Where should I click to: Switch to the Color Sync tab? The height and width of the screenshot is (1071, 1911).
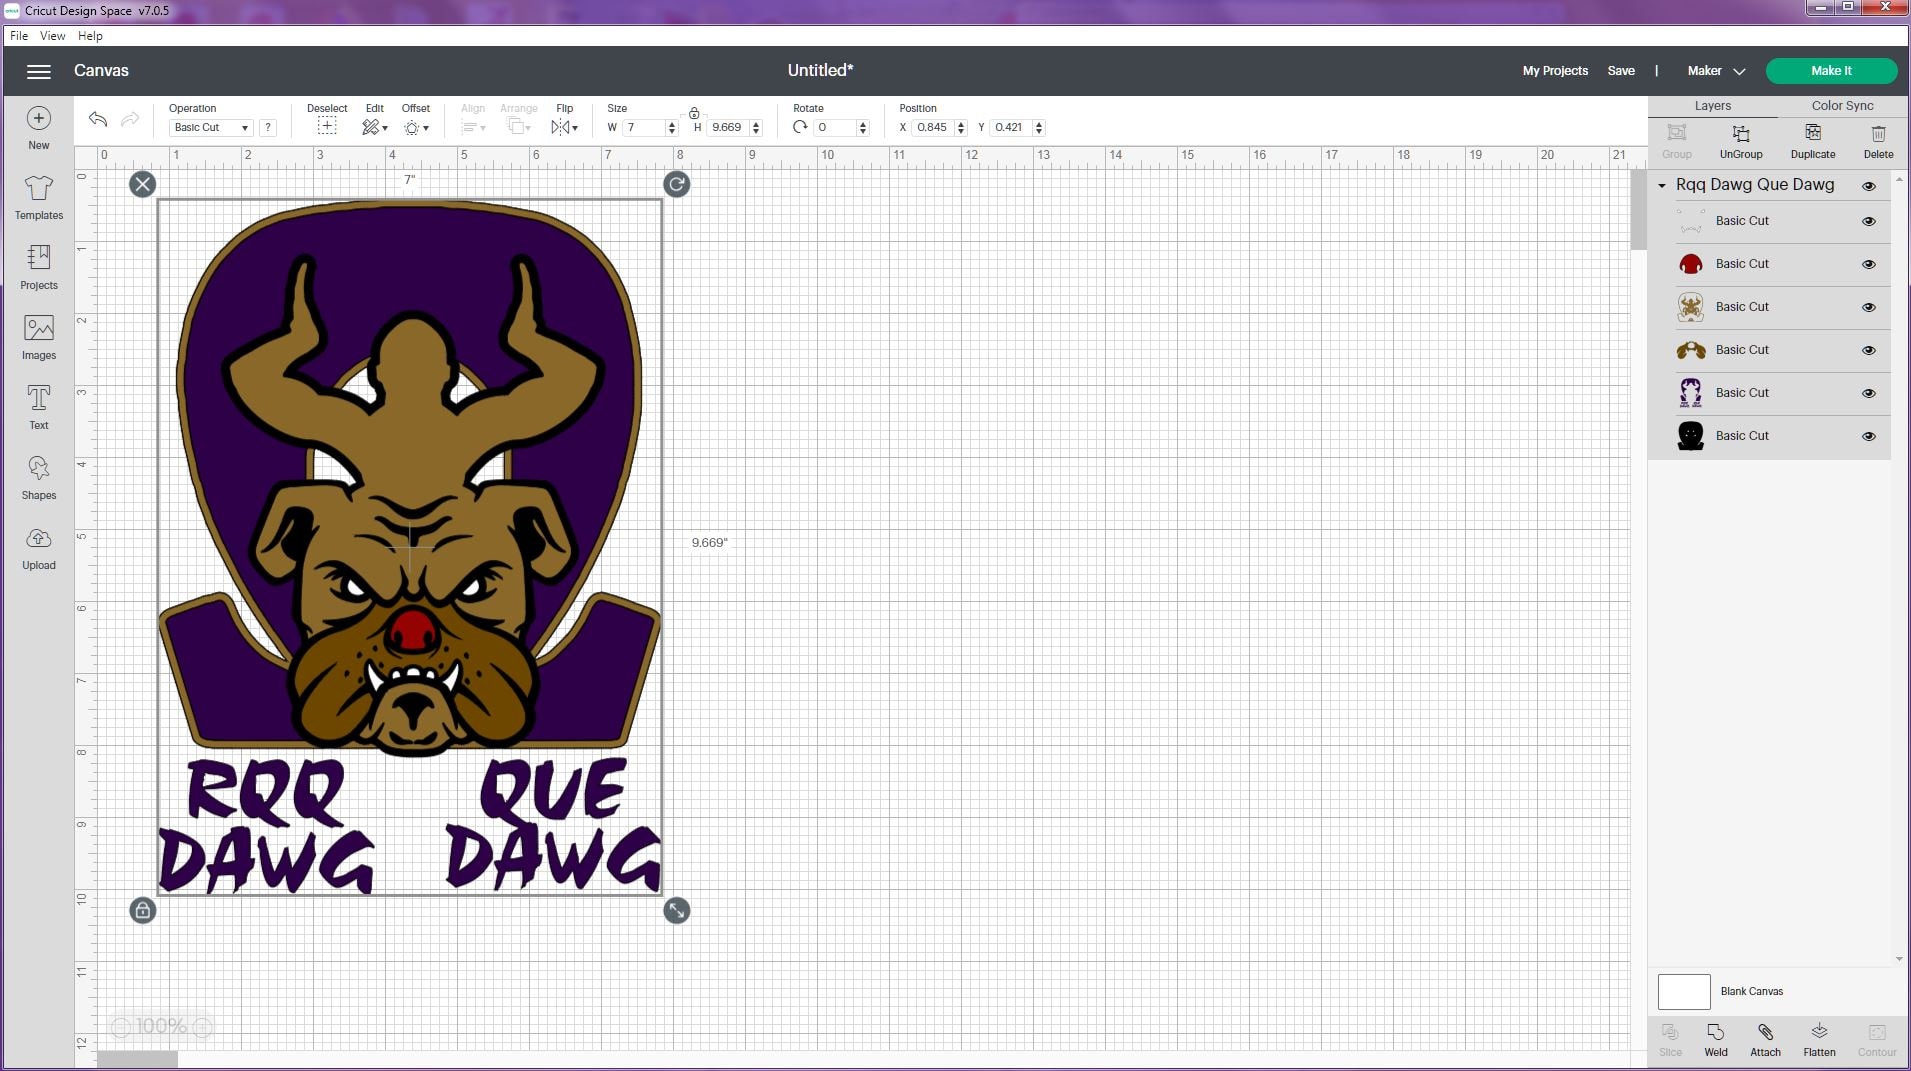pos(1843,105)
